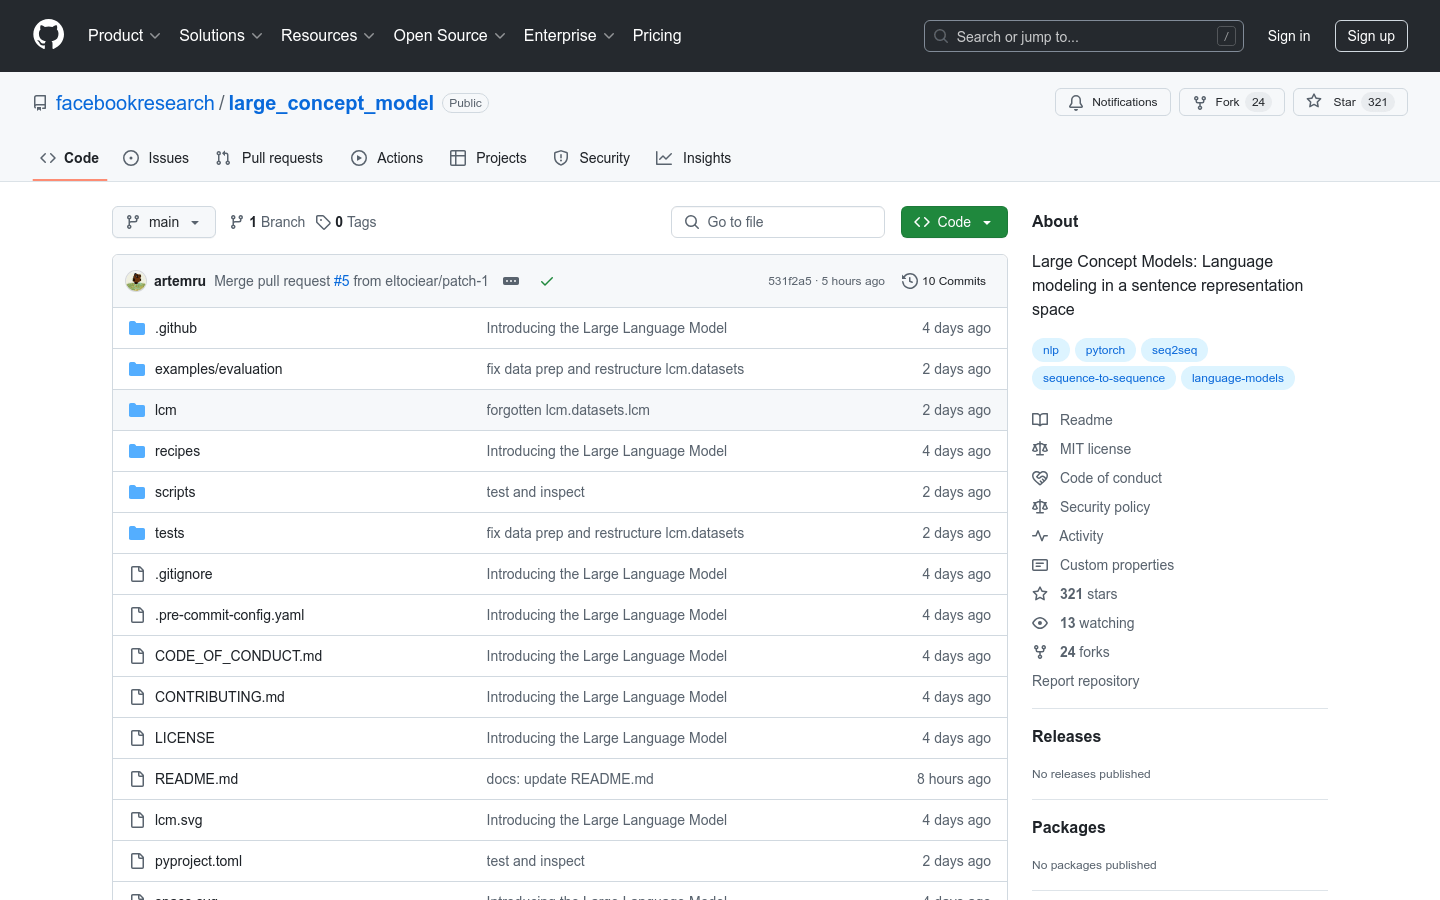Screen dimensions: 1440x900
Task: View the 1 Branch link
Action: 268,222
